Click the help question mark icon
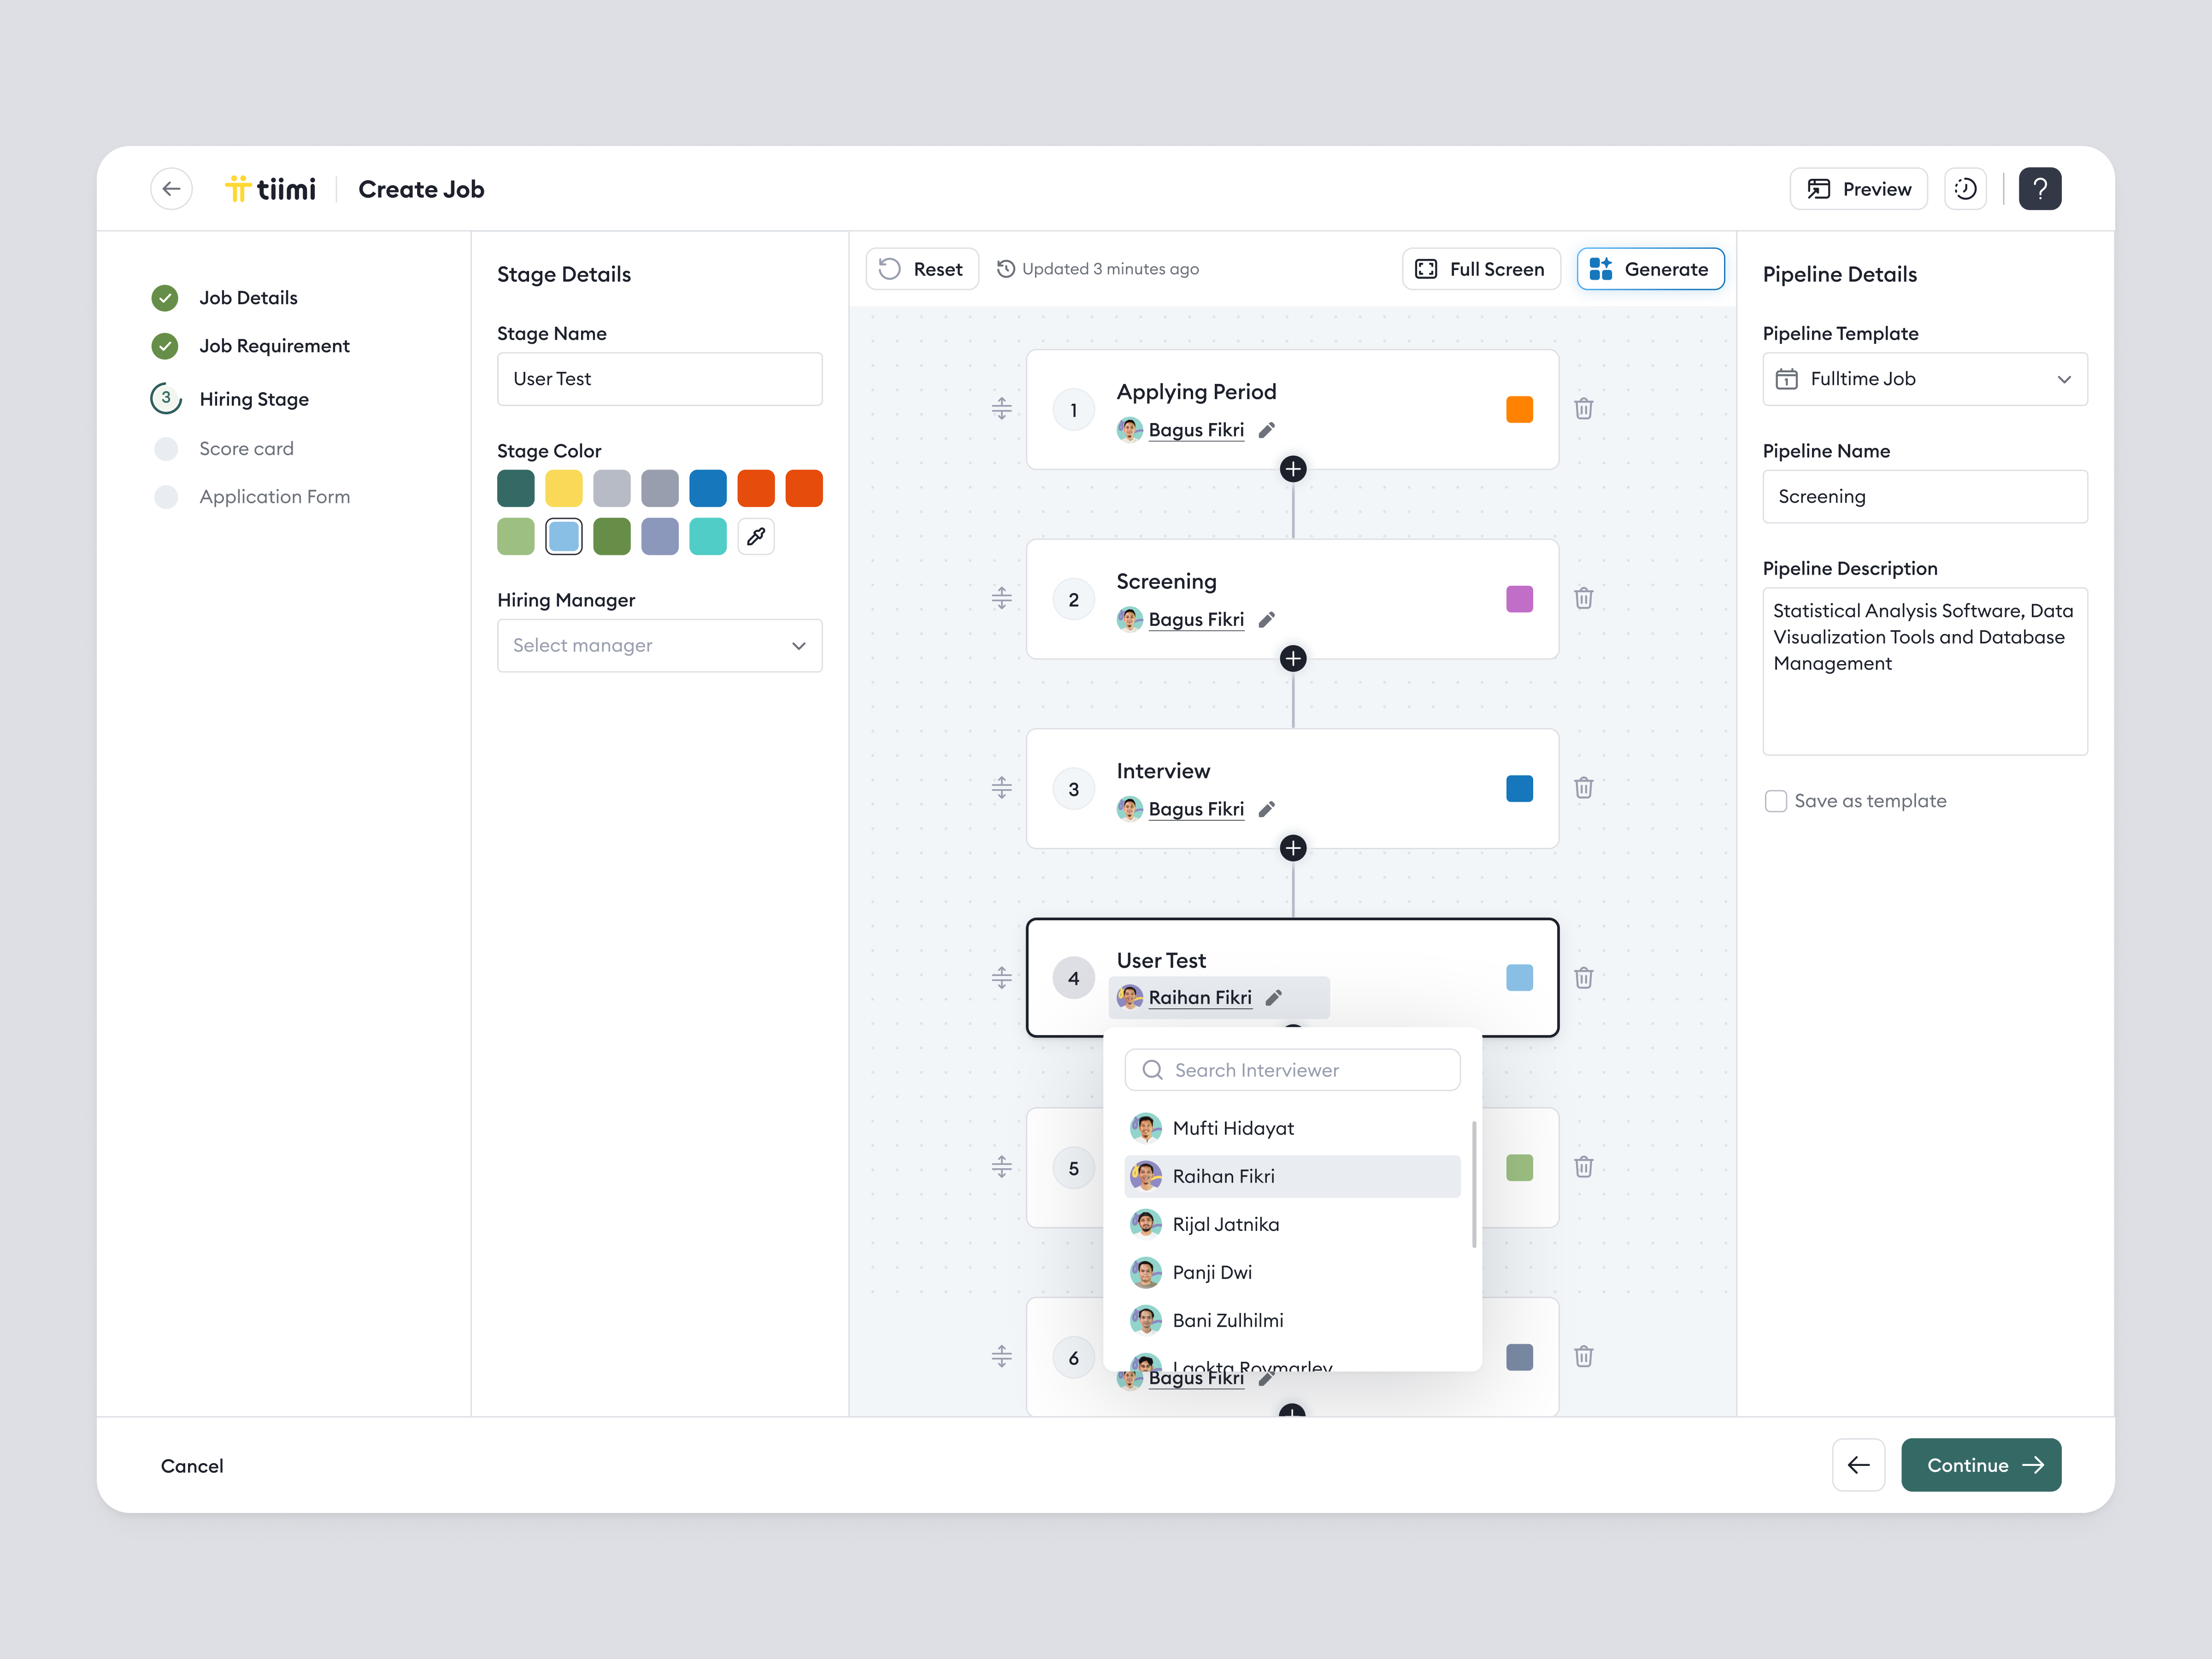 click(2039, 189)
